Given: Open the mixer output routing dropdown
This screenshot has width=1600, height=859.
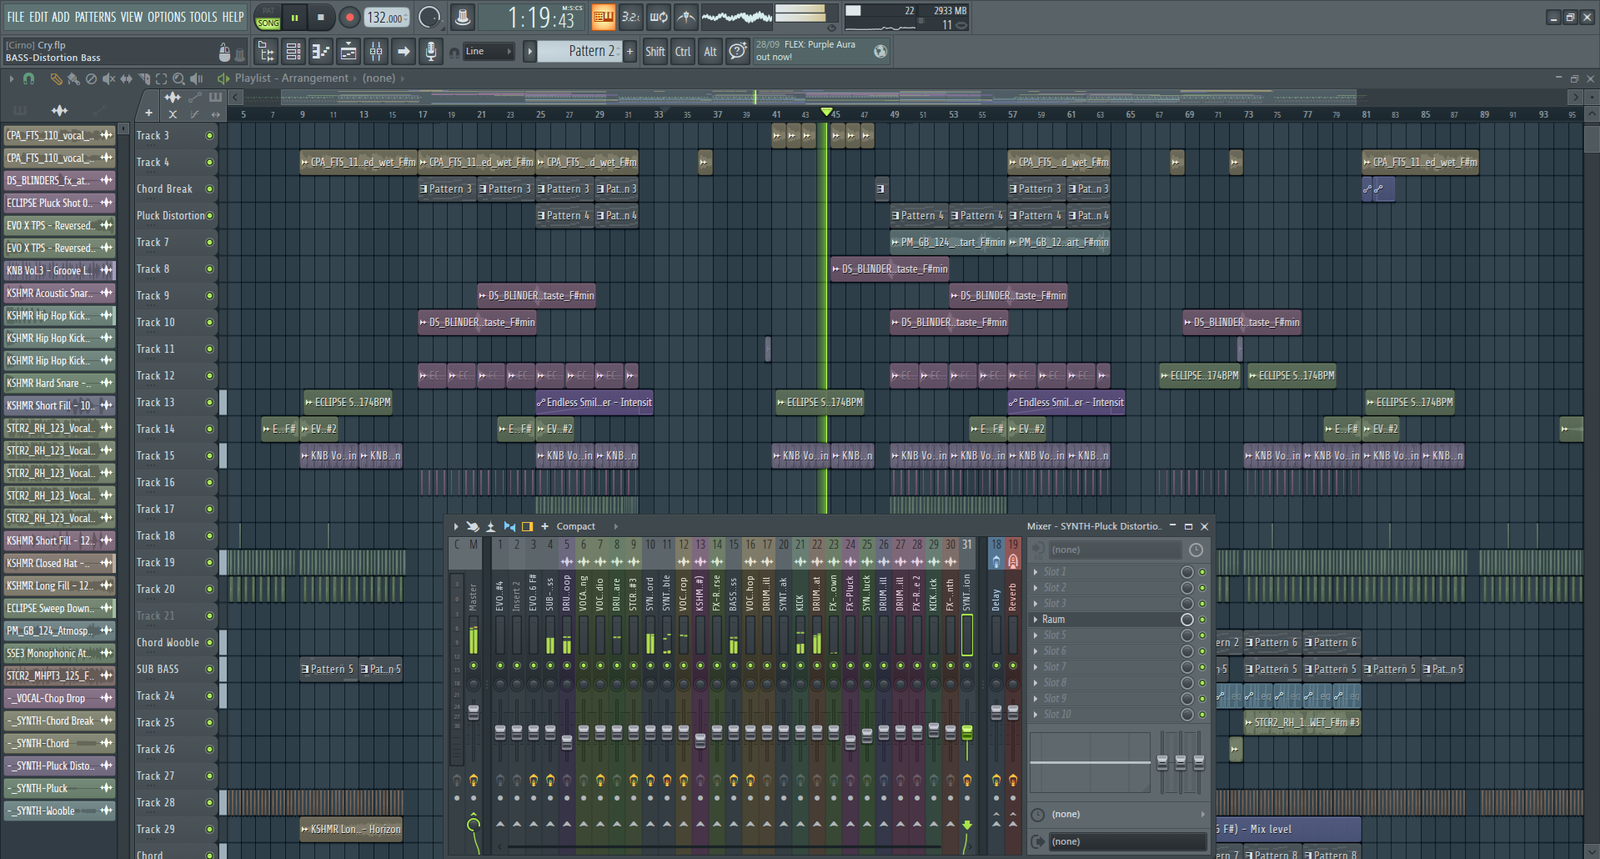Looking at the screenshot, I should pyautogui.click(x=1126, y=842).
